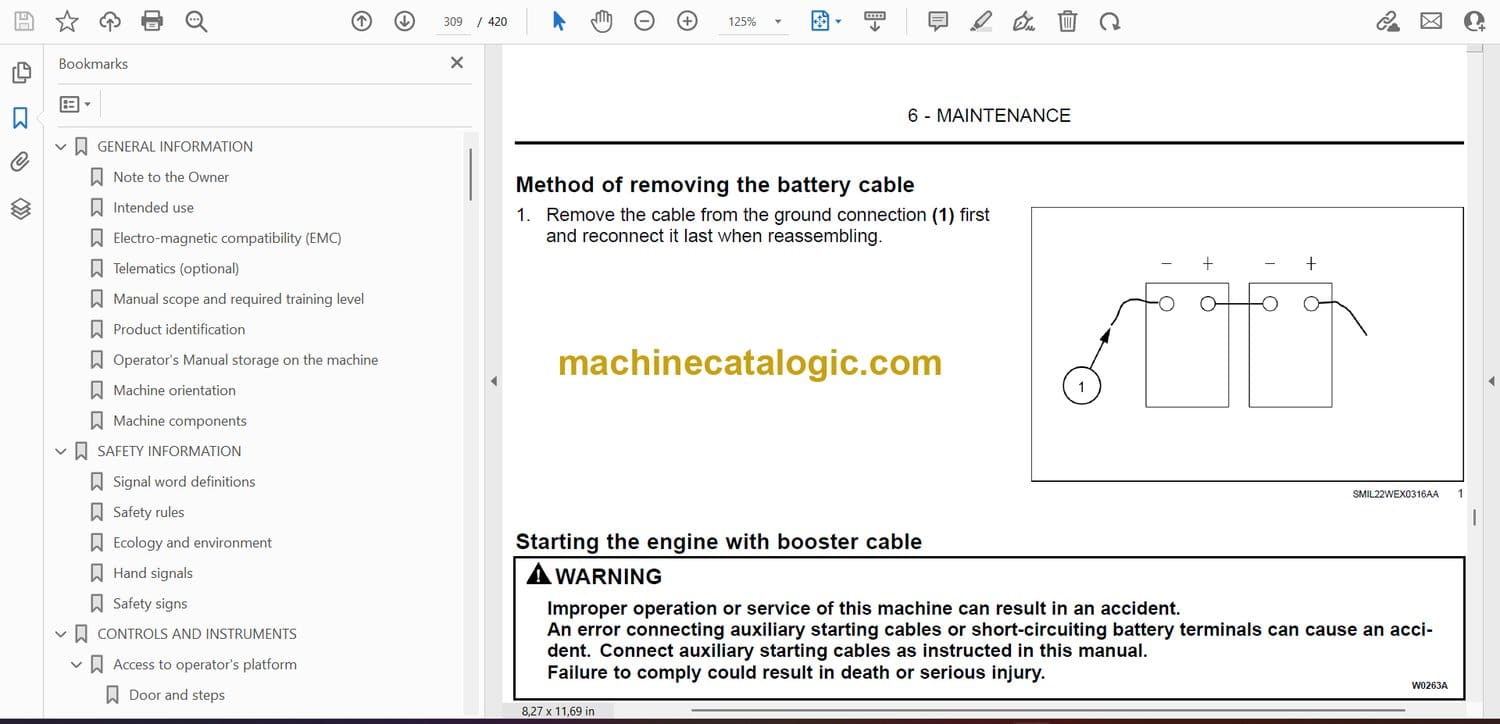Toggle the Layers panel icon
The image size is (1500, 724).
click(20, 208)
